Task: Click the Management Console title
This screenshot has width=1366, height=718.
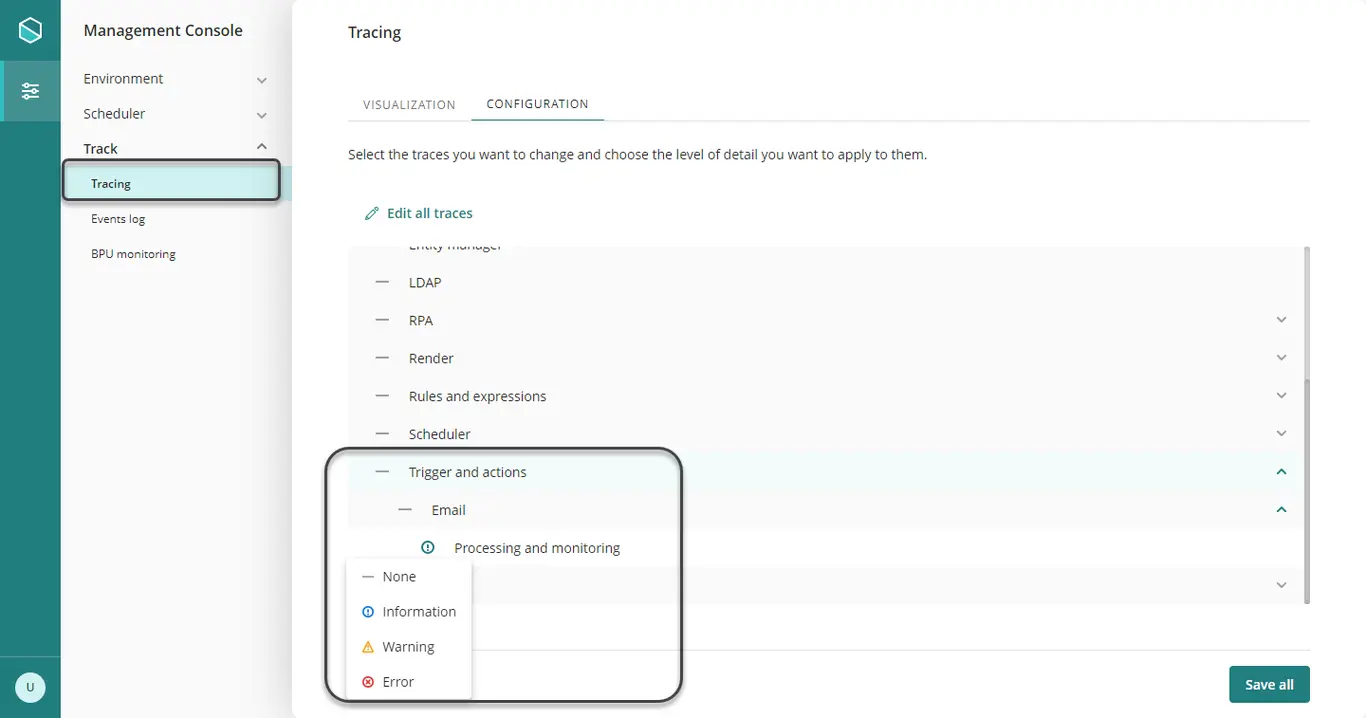Action: (x=163, y=31)
